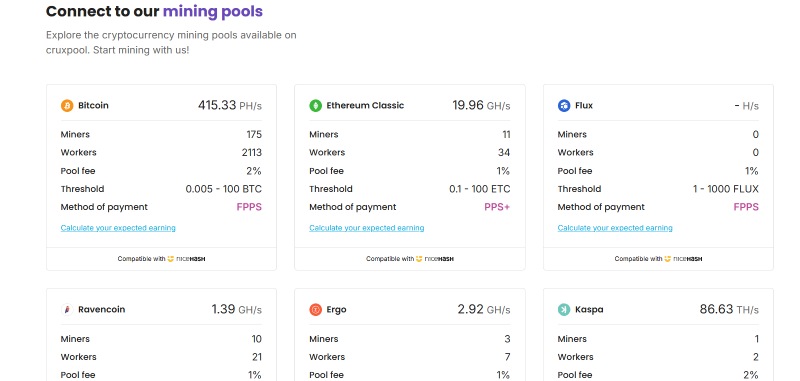Click Bitcoin pool fee 2%
800x381 pixels.
pyautogui.click(x=255, y=171)
